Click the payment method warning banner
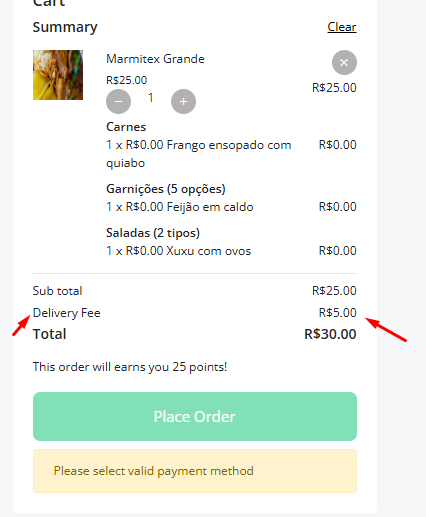The height and width of the screenshot is (517, 426). point(195,471)
